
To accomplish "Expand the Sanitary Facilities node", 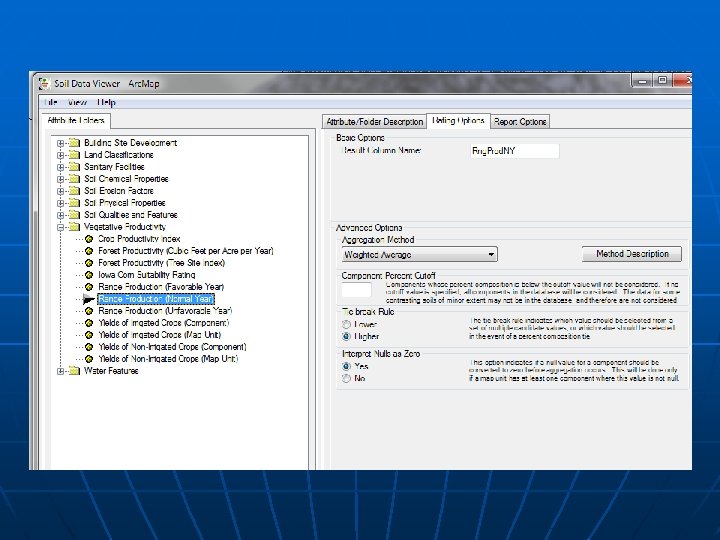I will pyautogui.click(x=60, y=167).
